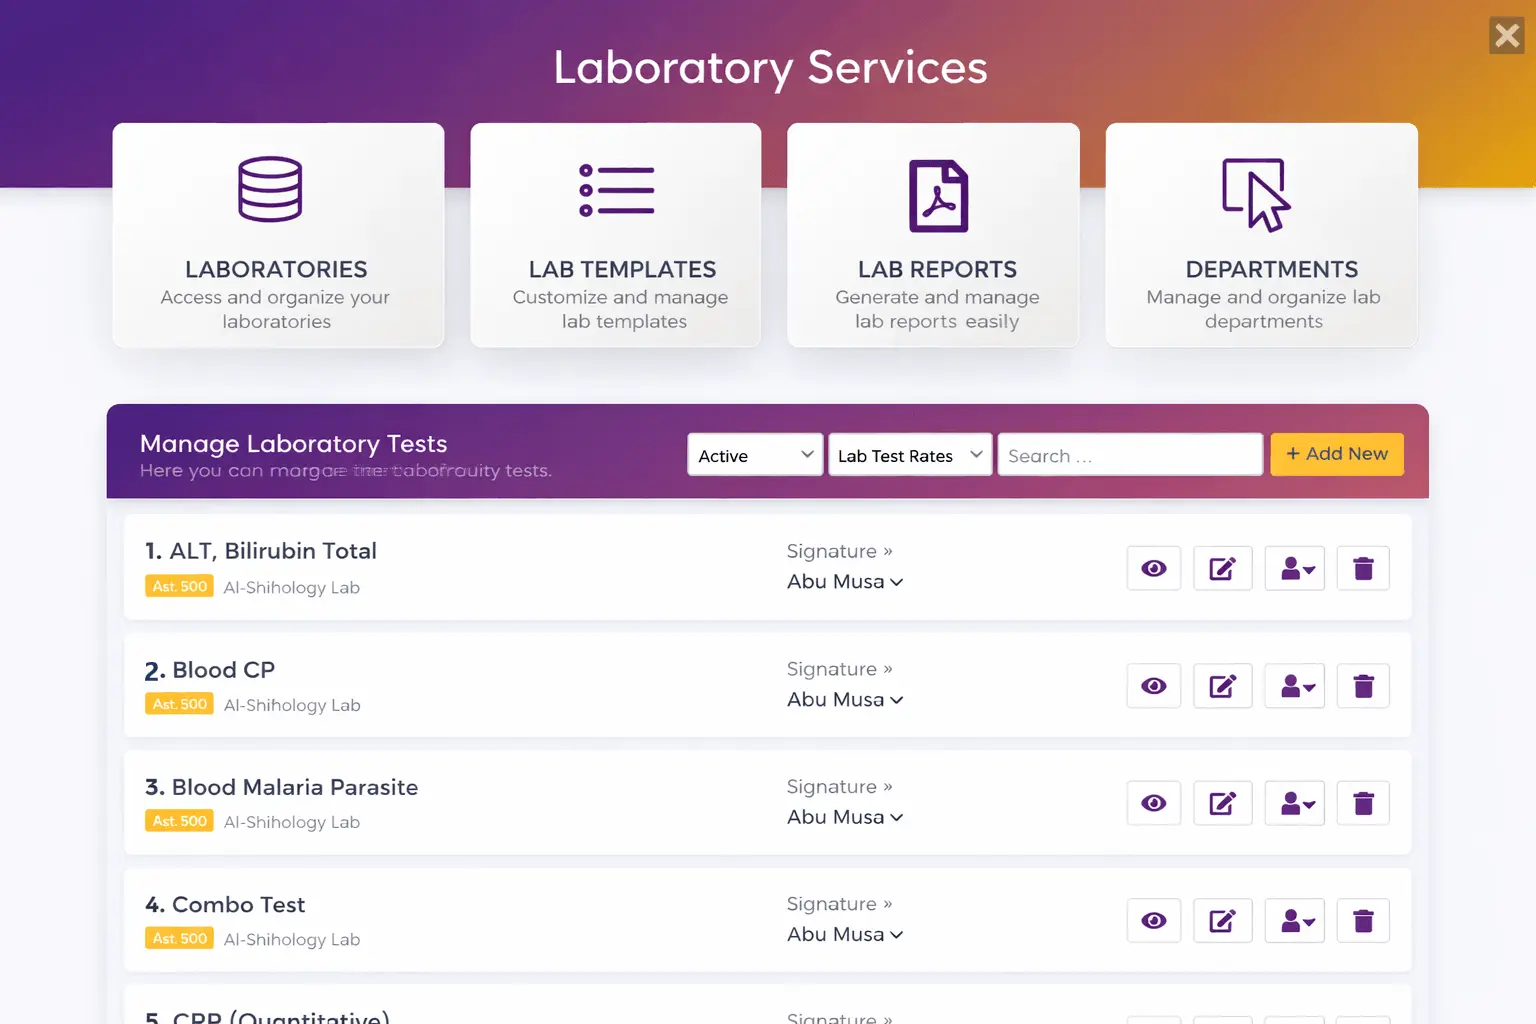Expand Abu Musa signer for Blood CP
Screen dimensions: 1536x1024
point(845,699)
